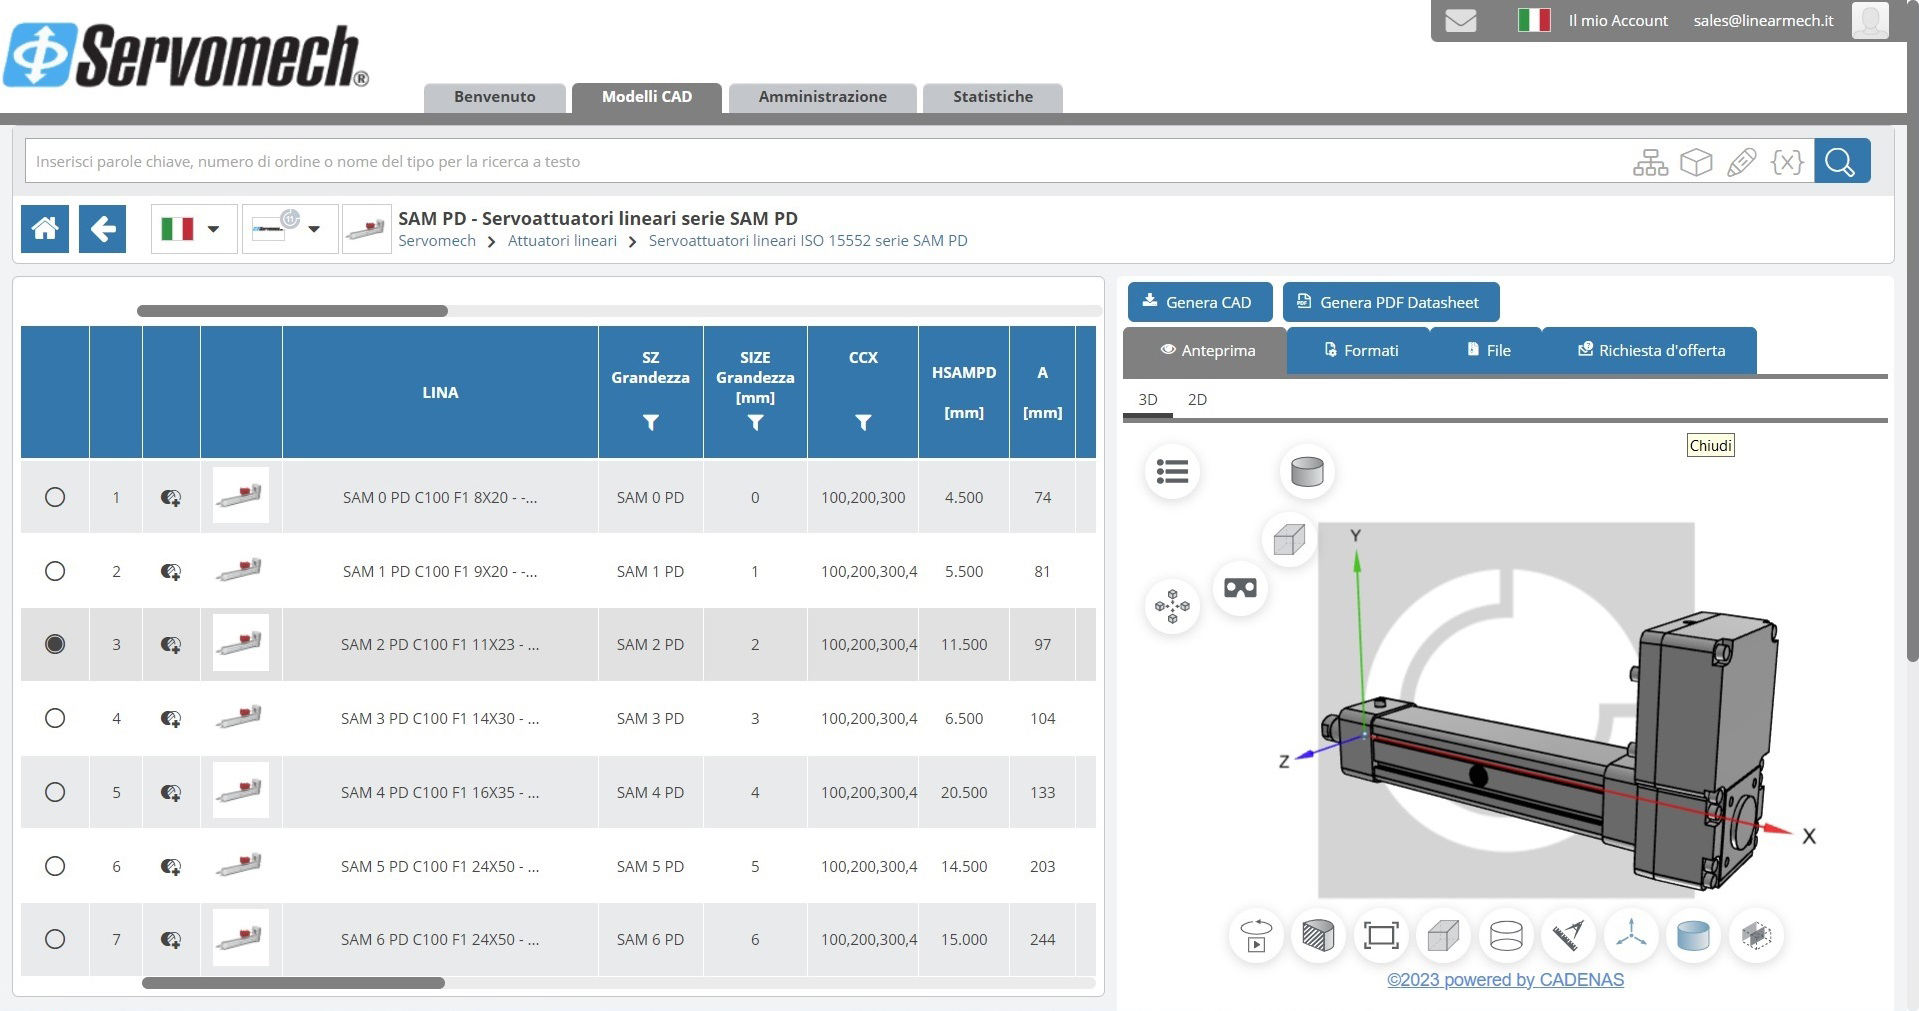This screenshot has width=1919, height=1011.
Task: Open classification tree search icon
Action: pyautogui.click(x=1650, y=162)
